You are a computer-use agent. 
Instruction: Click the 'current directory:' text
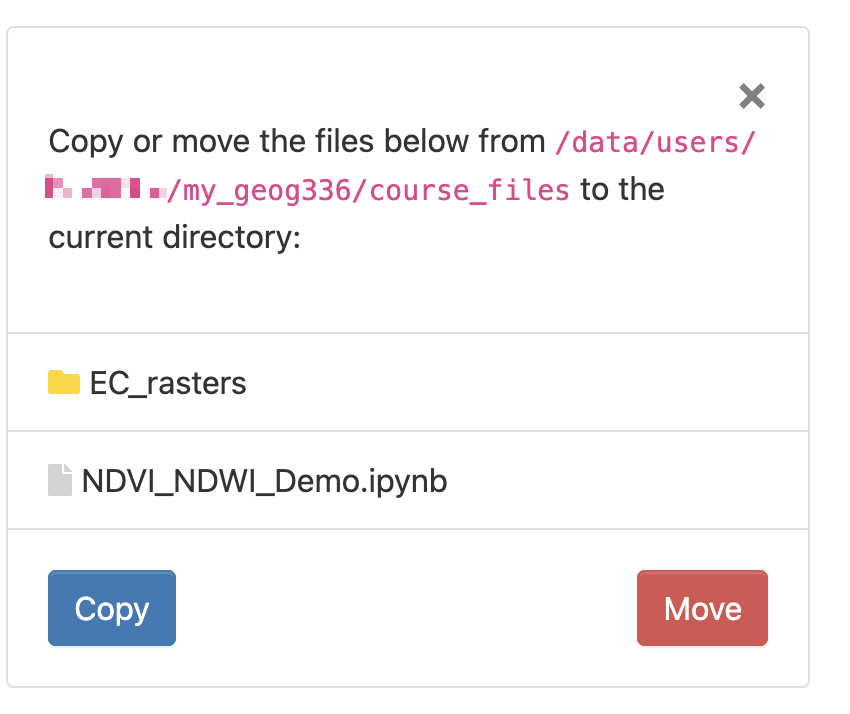point(175,237)
